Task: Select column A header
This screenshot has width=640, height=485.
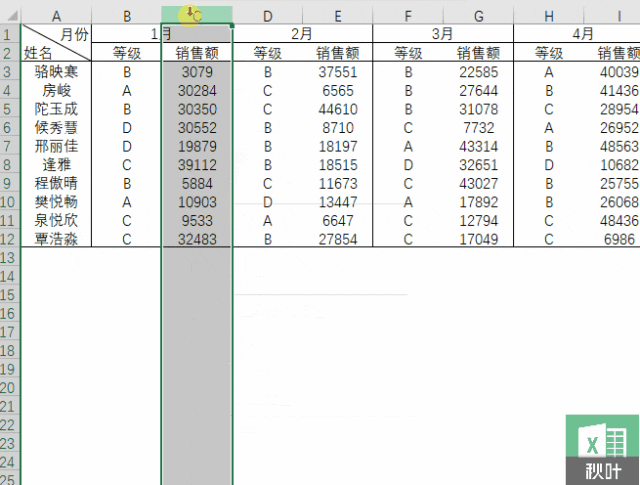Action: [x=56, y=16]
